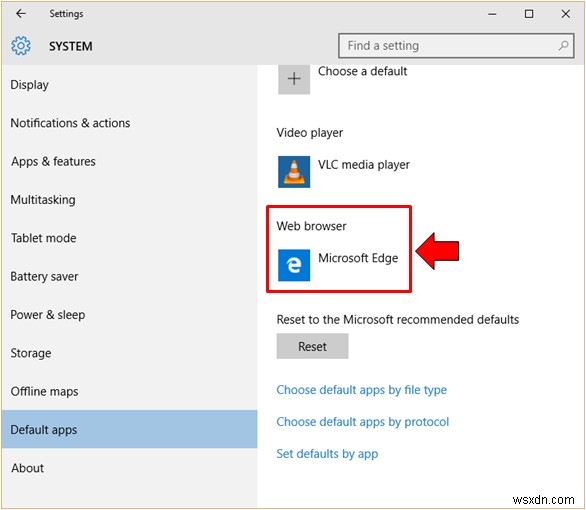Open Choose default apps by protocol

point(363,422)
